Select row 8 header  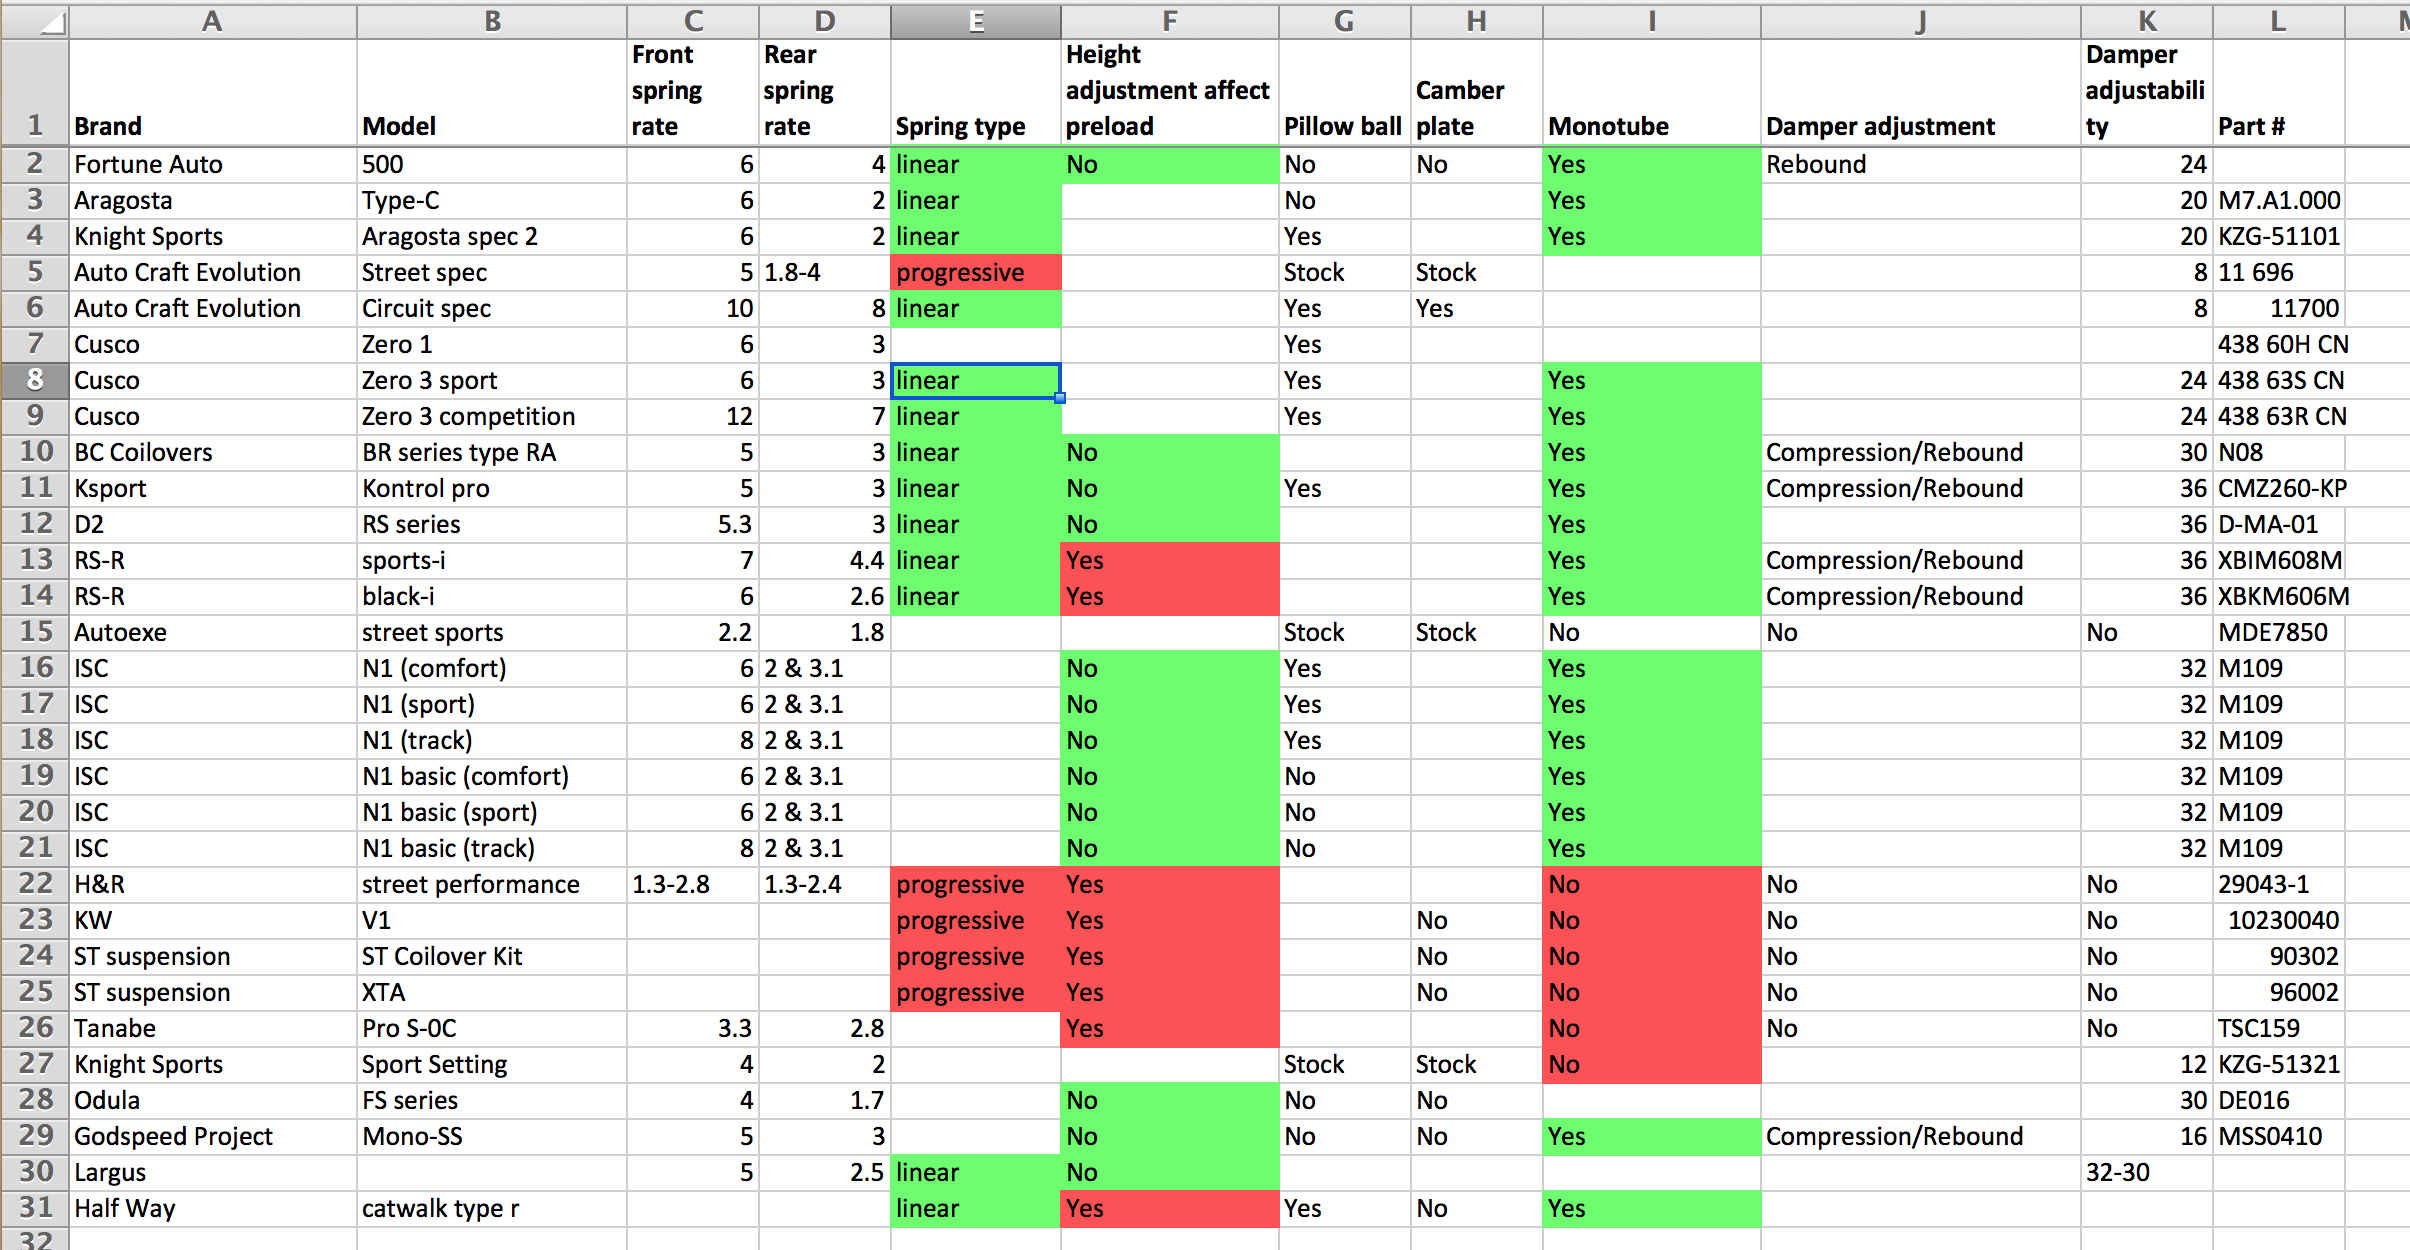pos(35,380)
